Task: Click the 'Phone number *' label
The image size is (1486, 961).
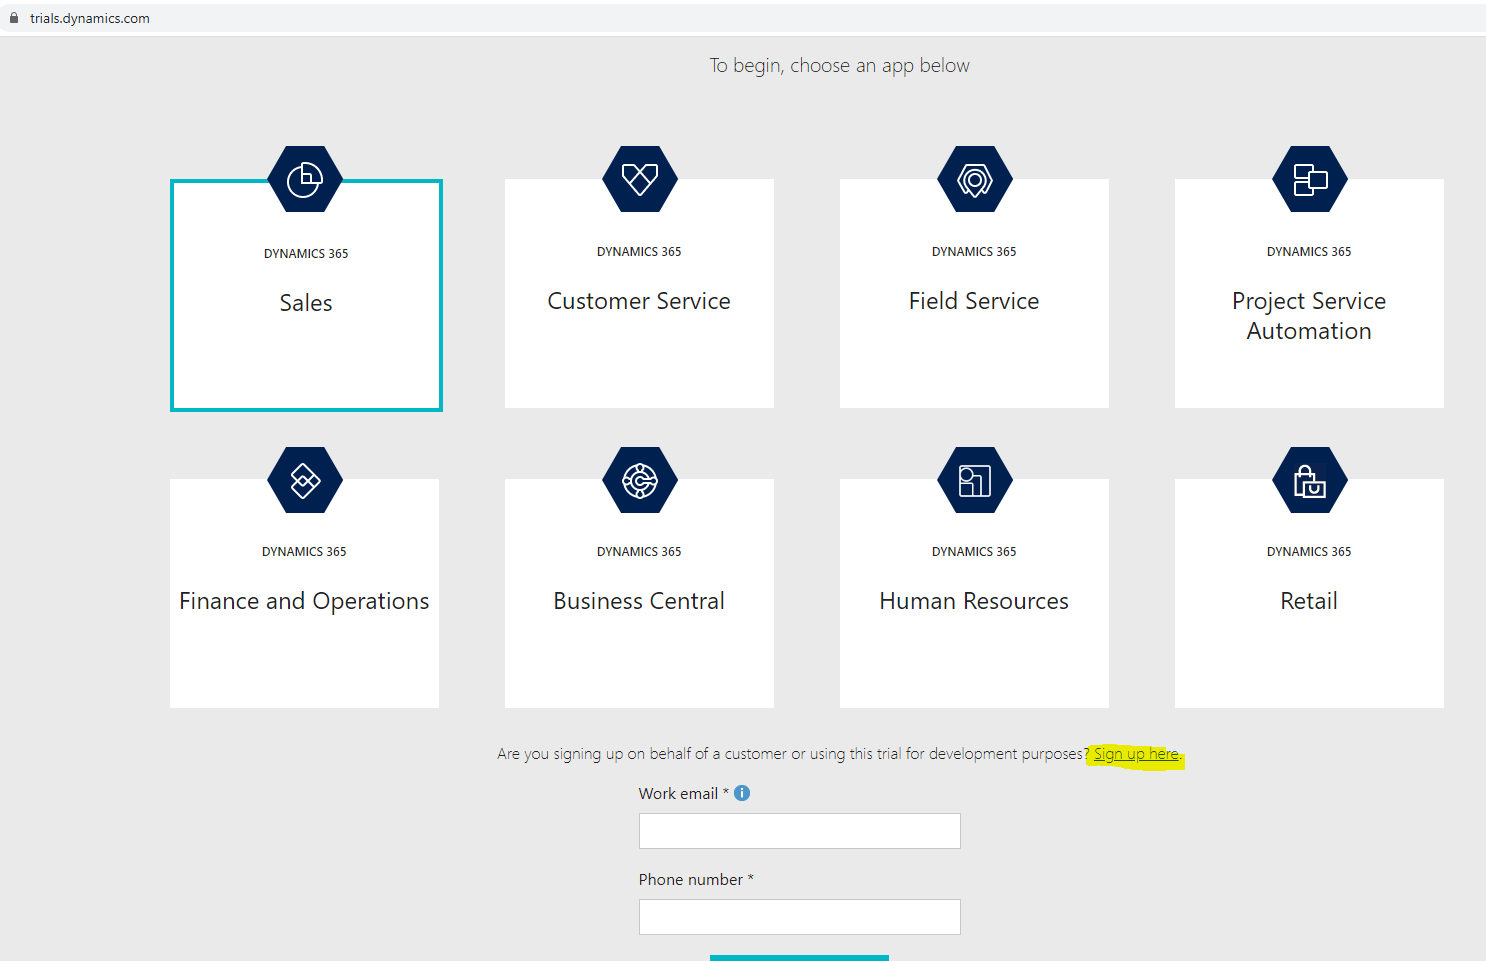Action: point(696,880)
